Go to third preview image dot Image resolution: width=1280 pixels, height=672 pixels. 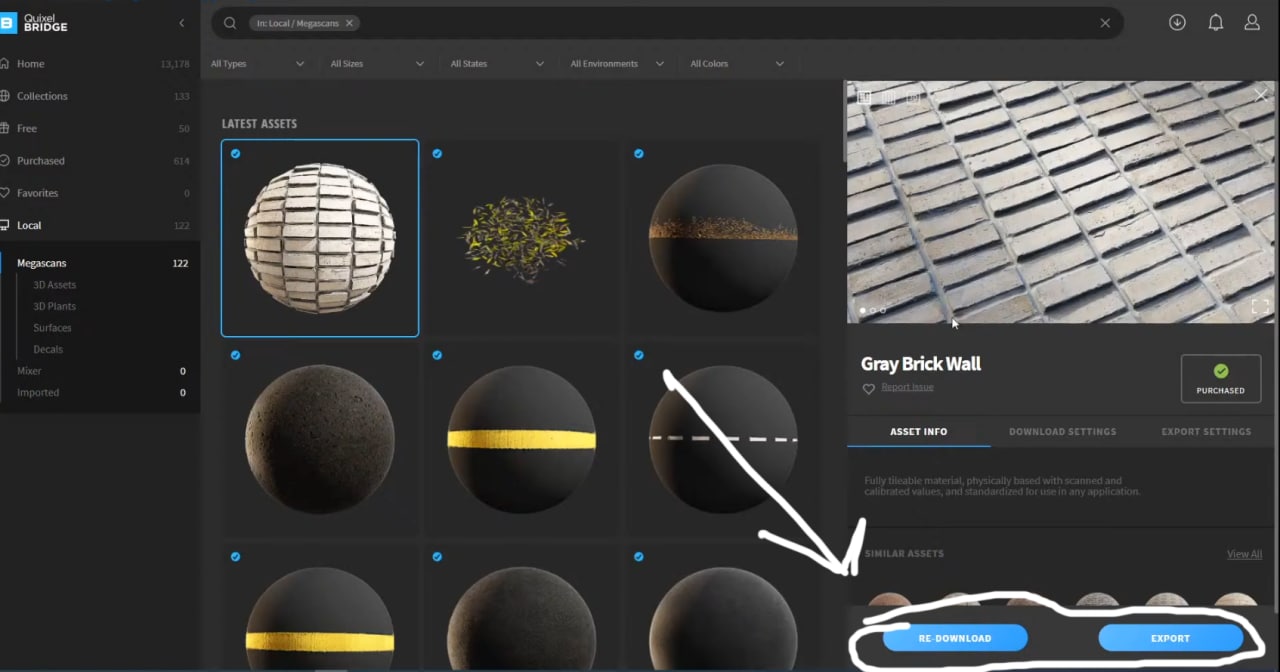882,310
